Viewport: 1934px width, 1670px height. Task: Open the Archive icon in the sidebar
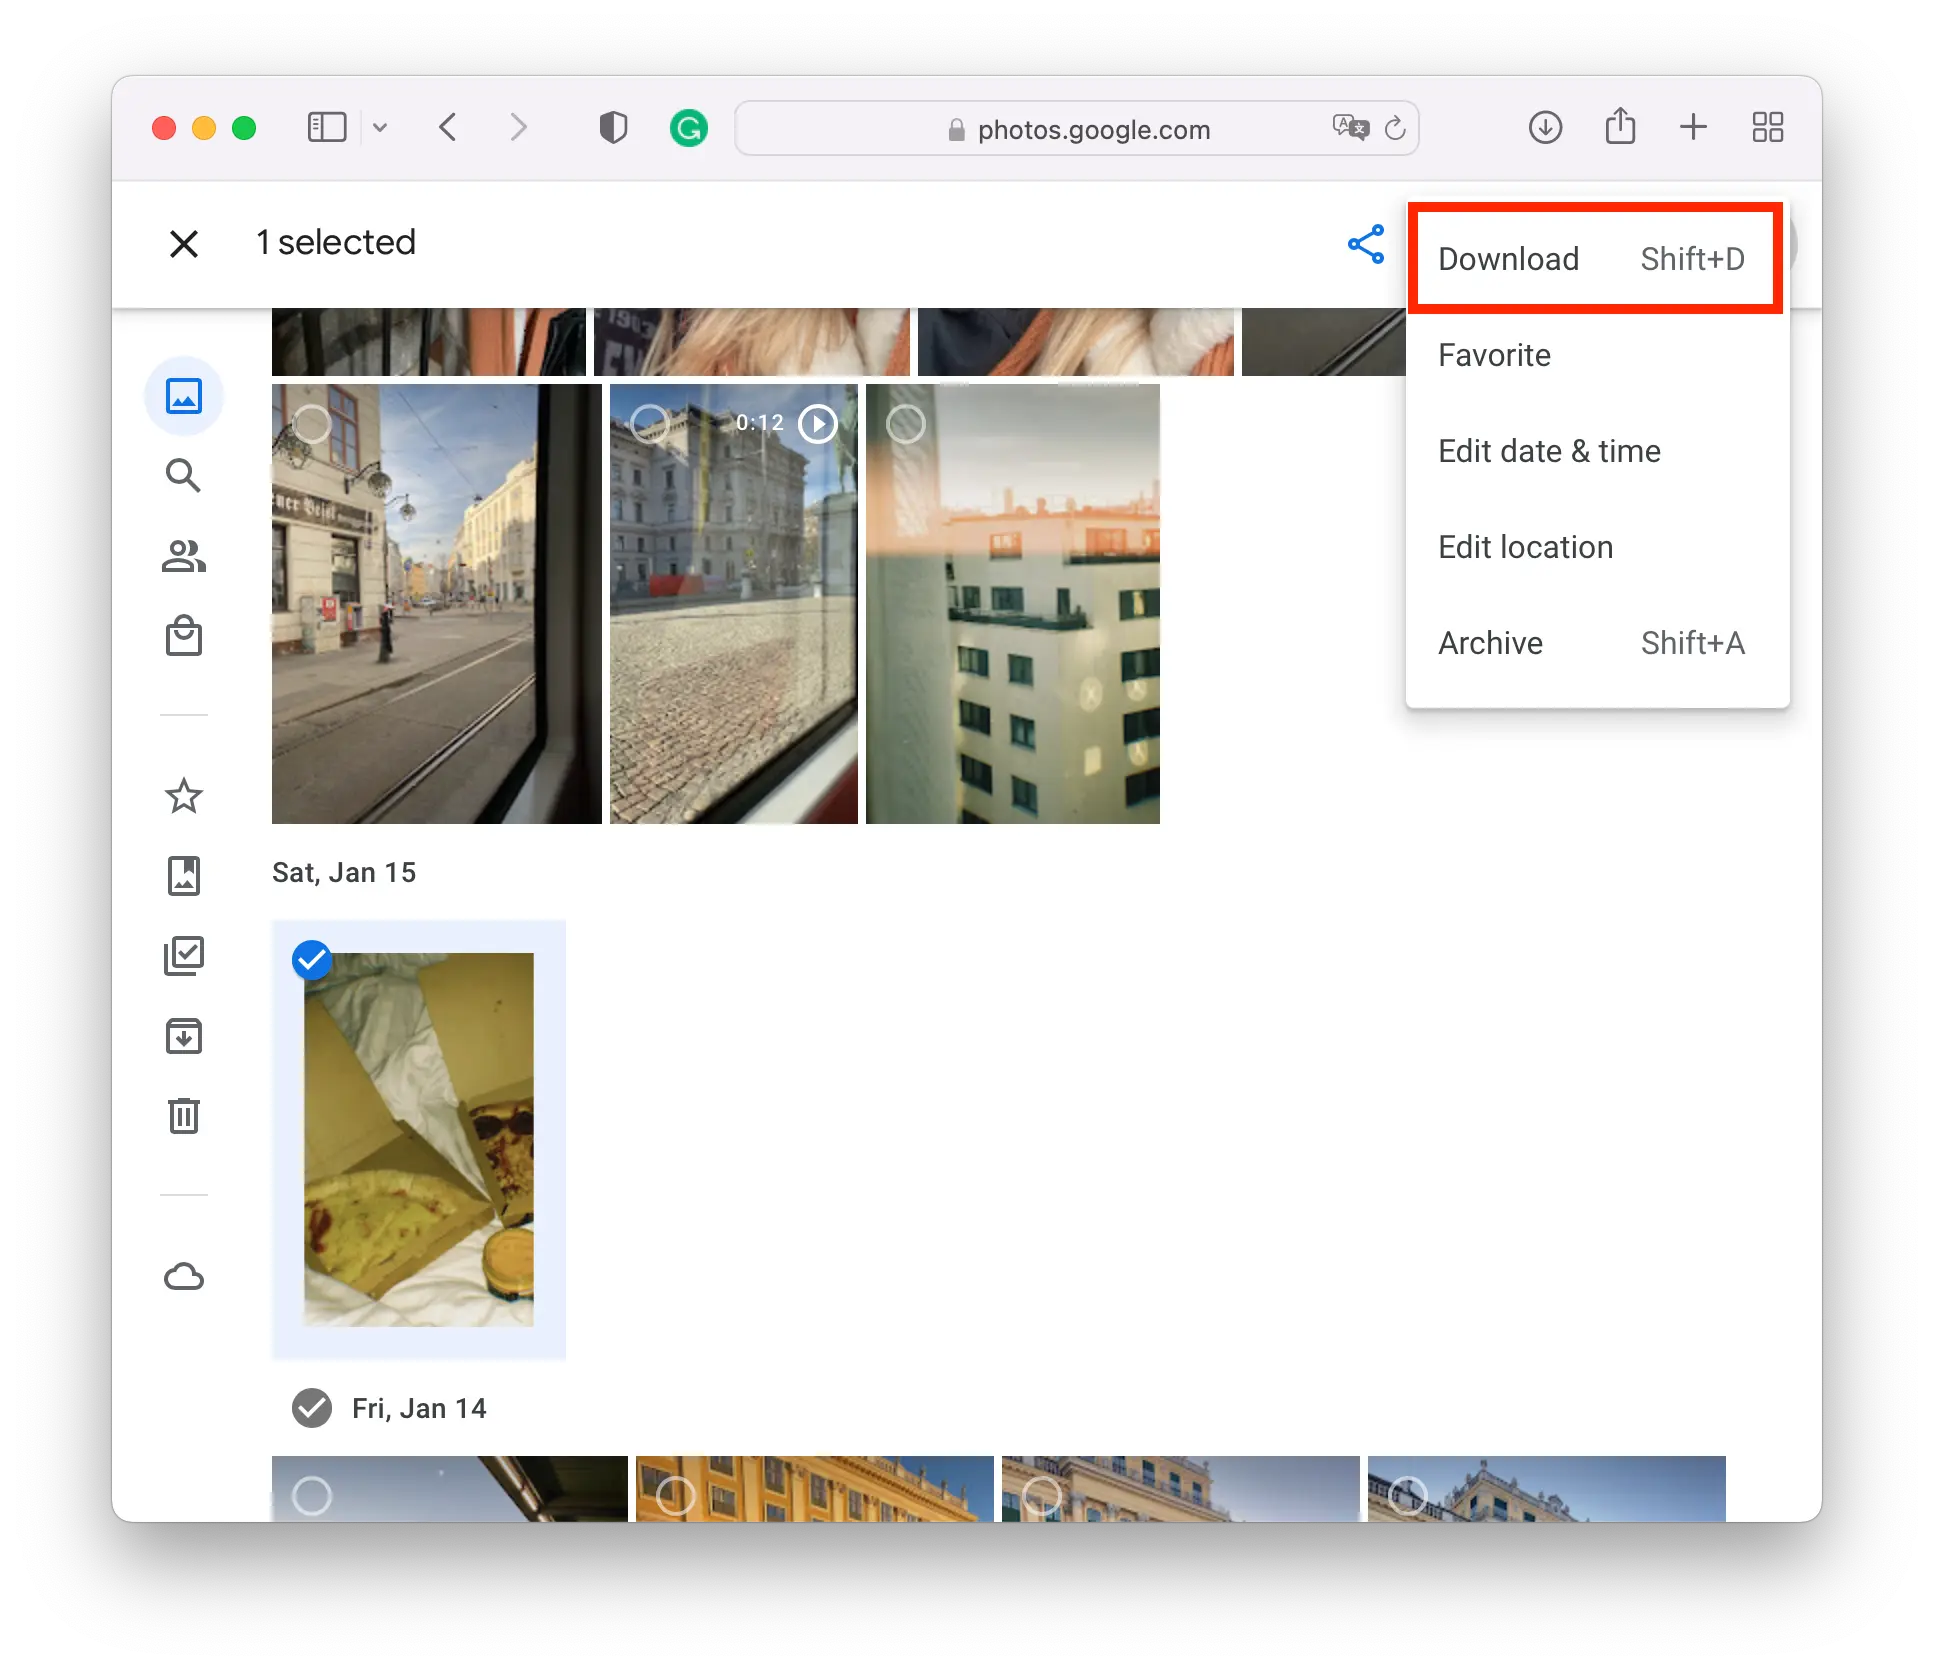(x=184, y=1036)
